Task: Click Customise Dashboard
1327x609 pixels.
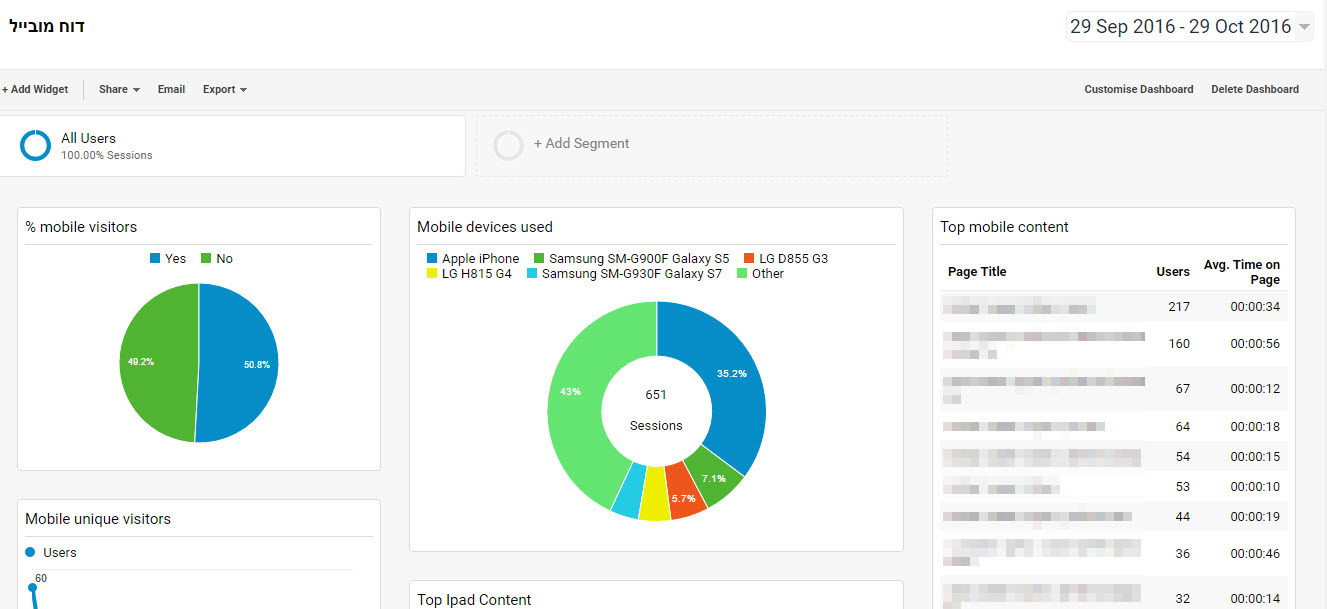Action: click(1139, 89)
